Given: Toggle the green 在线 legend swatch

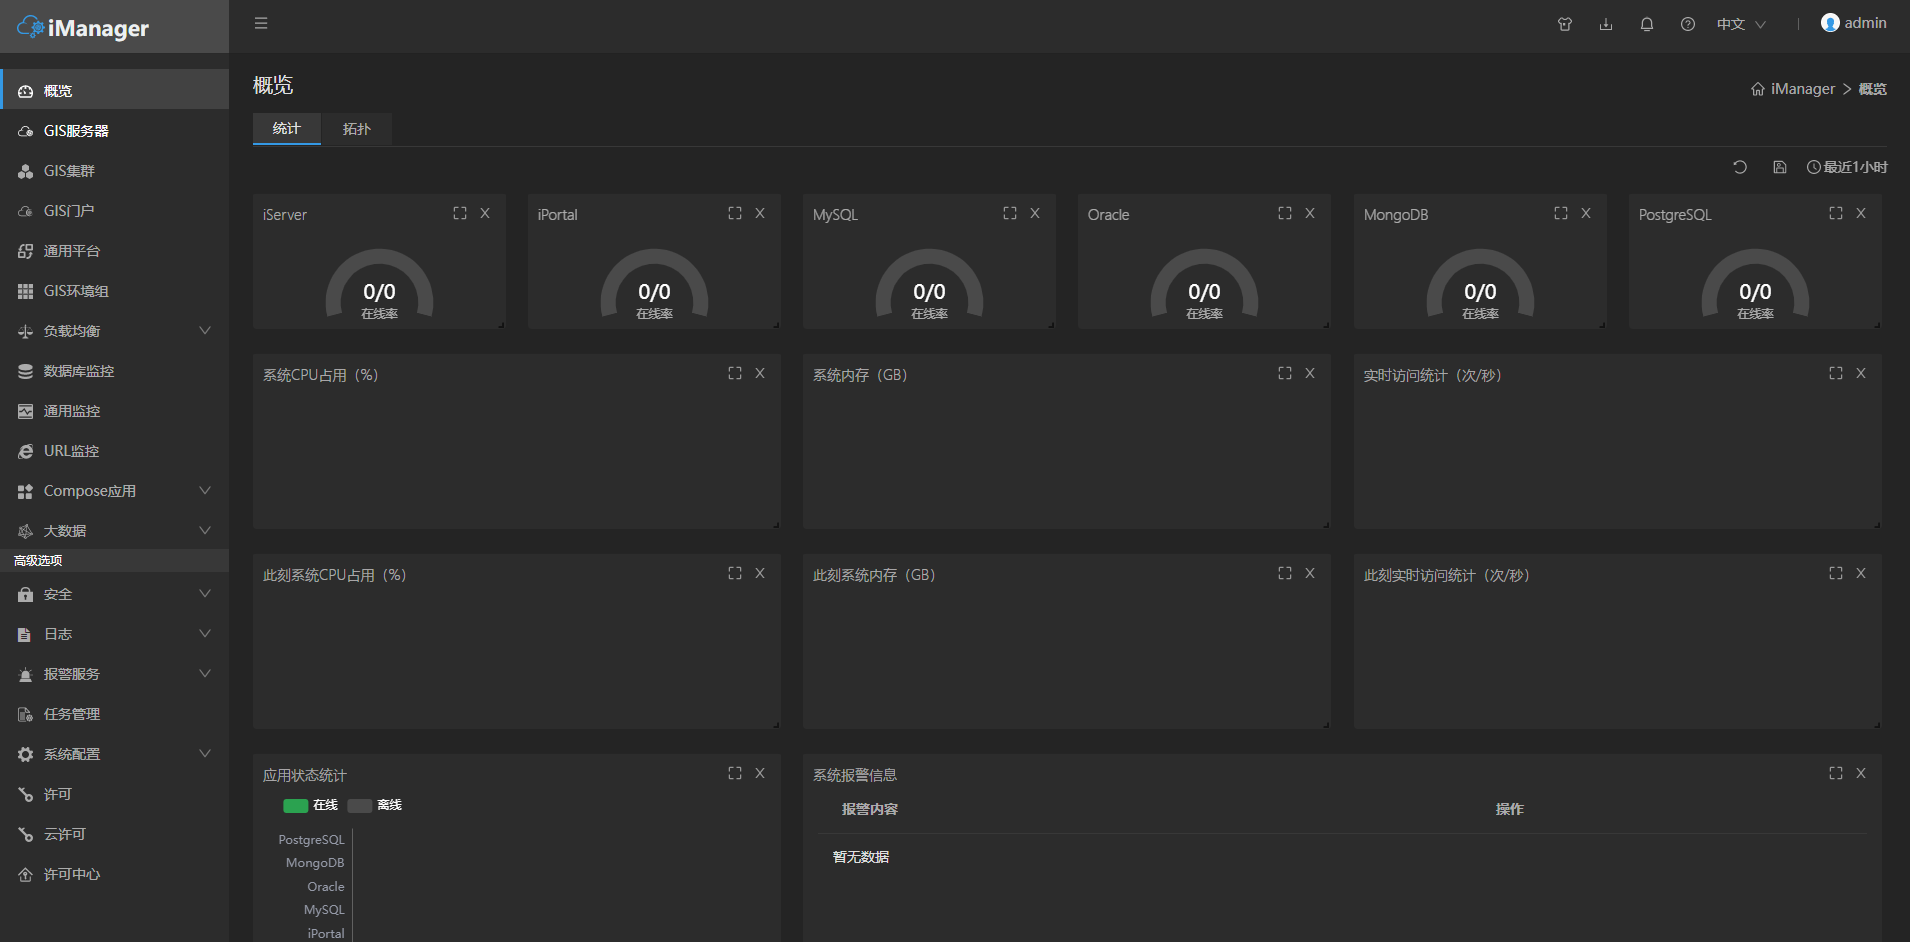Looking at the screenshot, I should pos(296,806).
